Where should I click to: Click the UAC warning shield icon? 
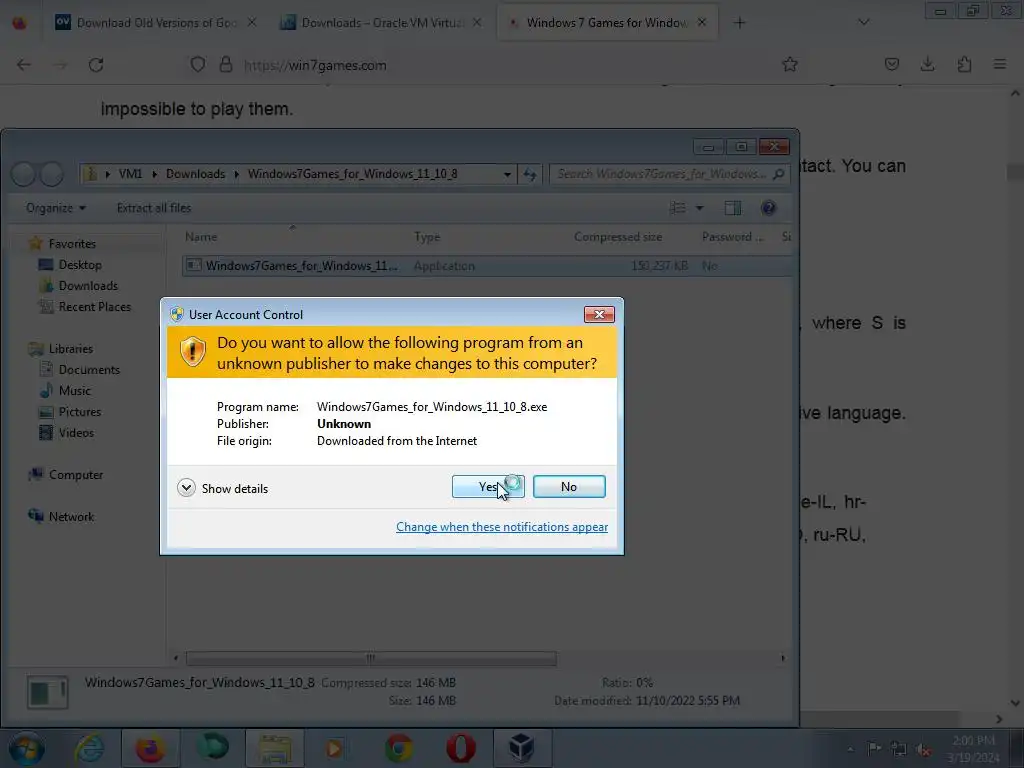point(193,352)
